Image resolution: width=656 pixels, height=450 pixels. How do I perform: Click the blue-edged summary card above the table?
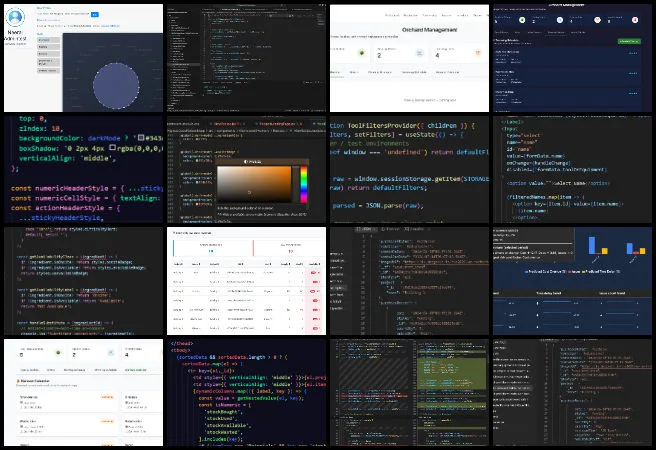(212, 248)
